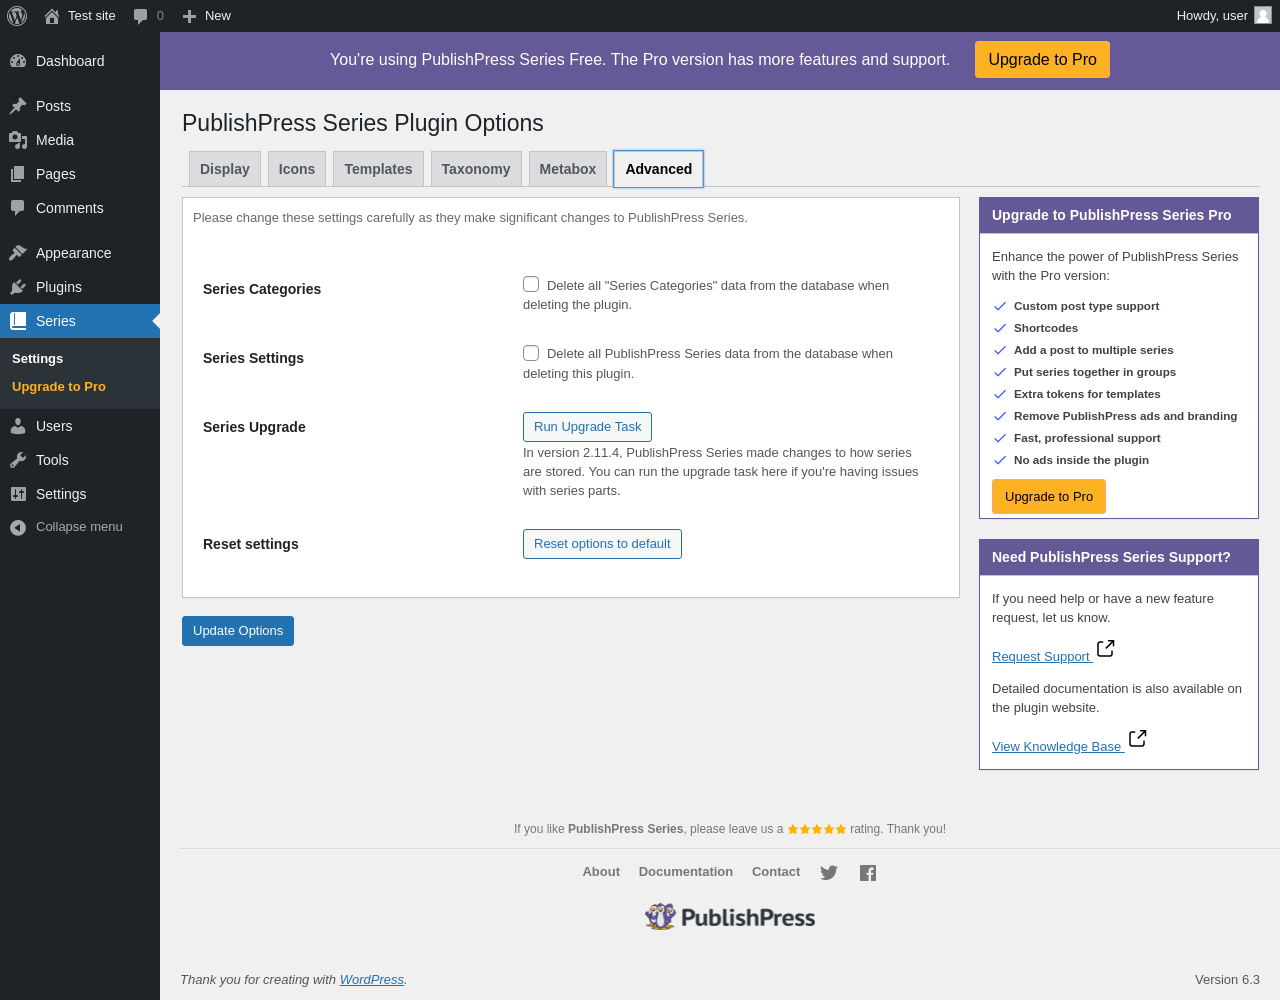Open the Users menu item
1280x1000 pixels.
point(80,426)
